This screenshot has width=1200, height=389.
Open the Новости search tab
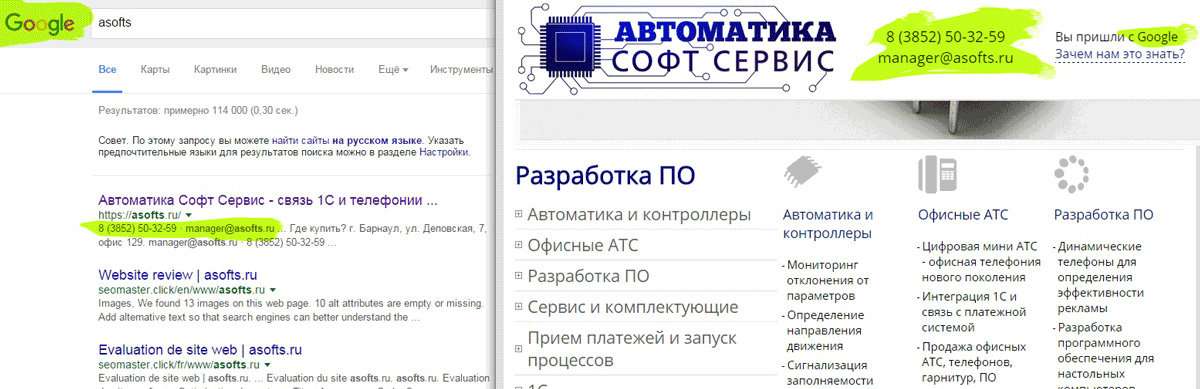tap(334, 69)
